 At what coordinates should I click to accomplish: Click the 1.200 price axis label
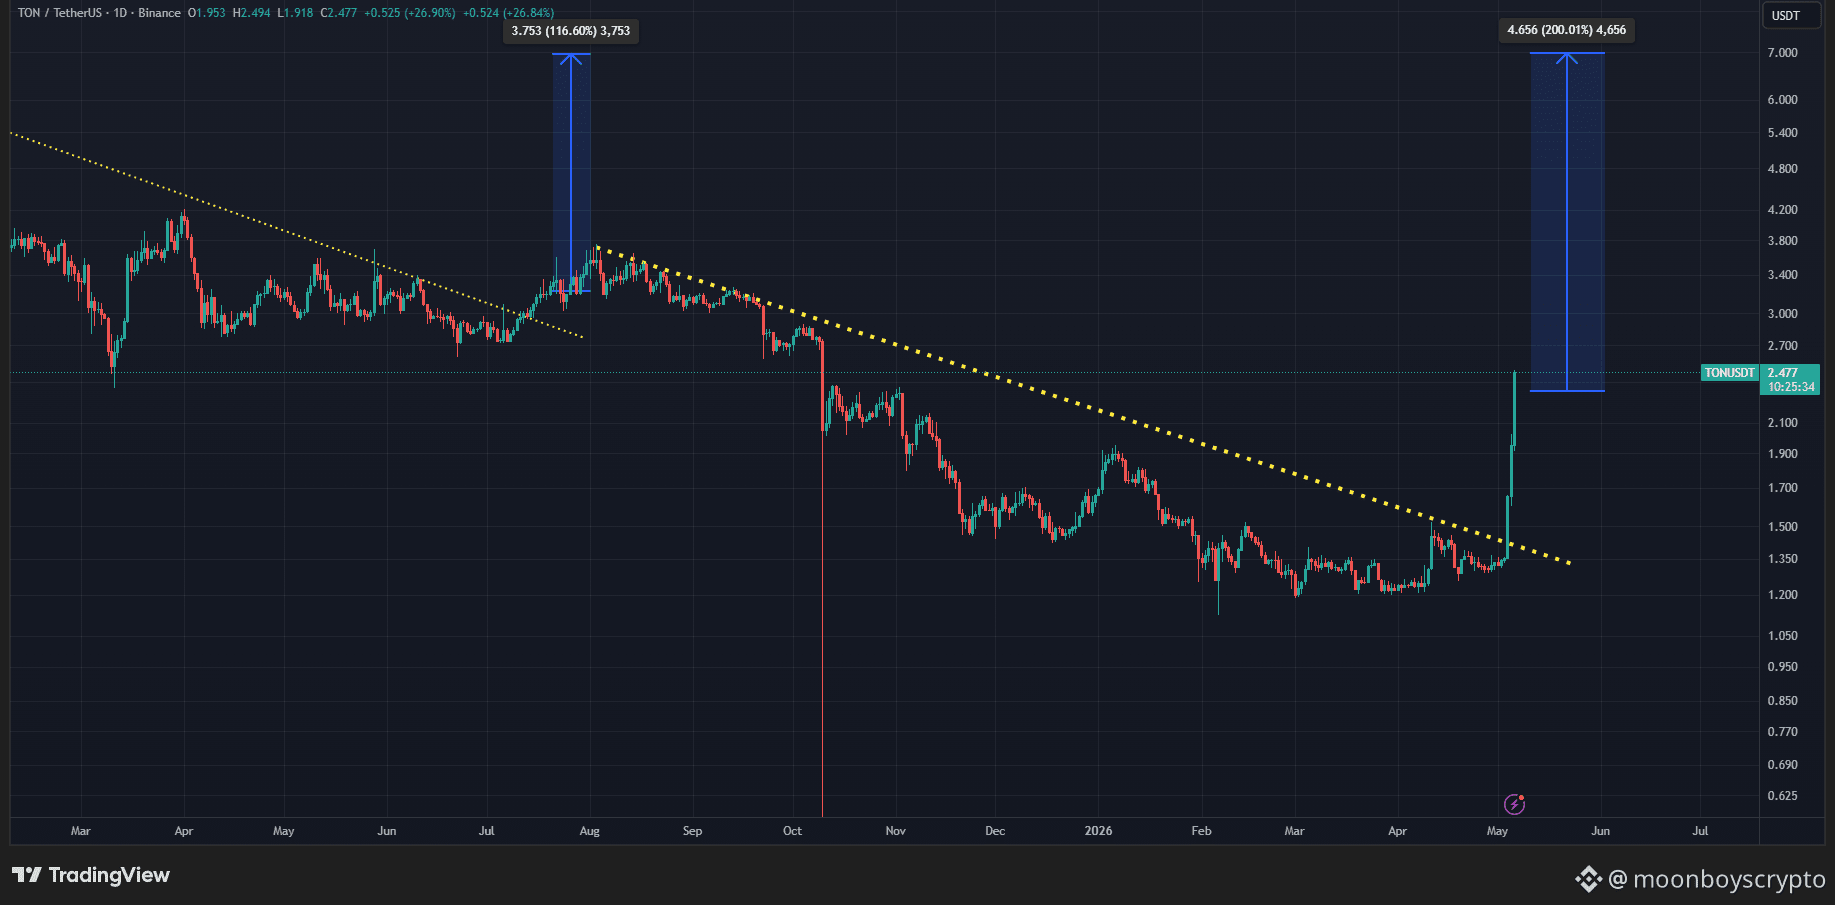coord(1782,595)
